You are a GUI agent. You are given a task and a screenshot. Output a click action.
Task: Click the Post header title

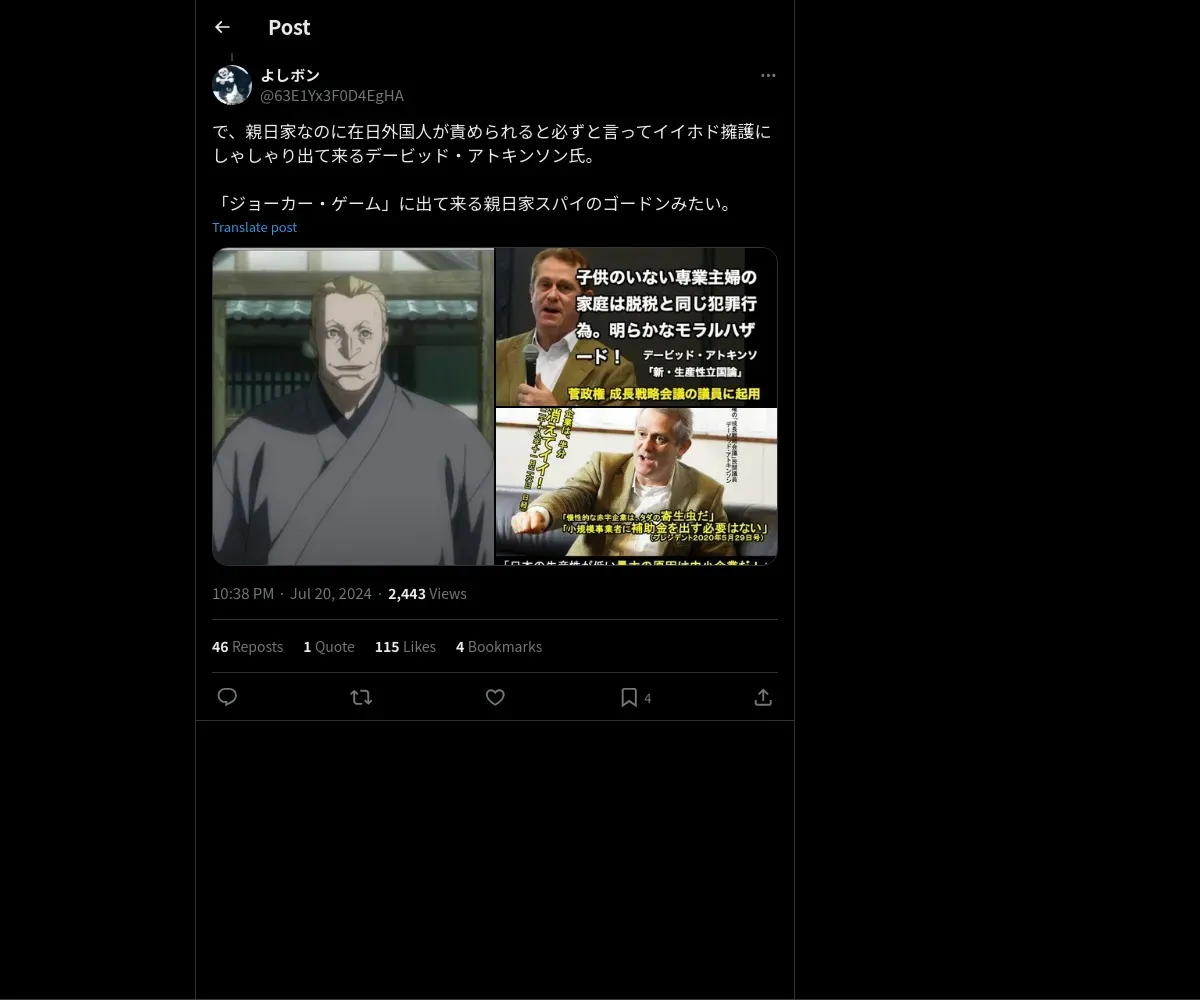(289, 27)
